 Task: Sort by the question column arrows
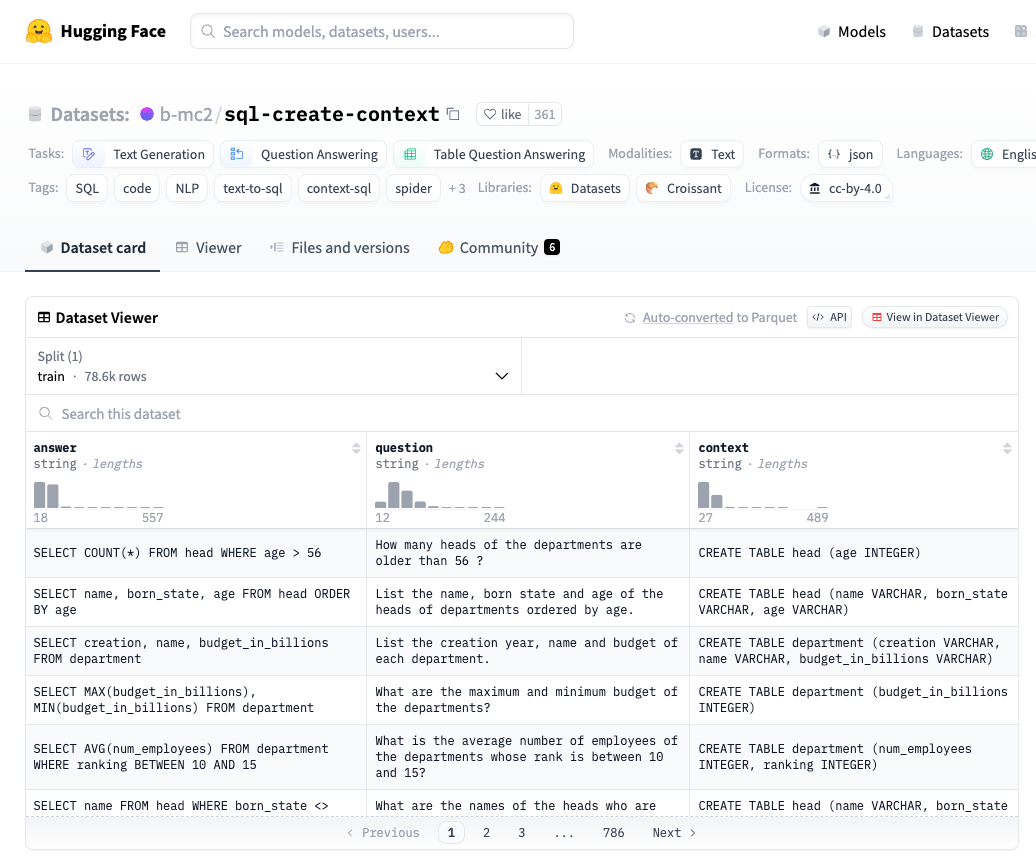[x=679, y=448]
